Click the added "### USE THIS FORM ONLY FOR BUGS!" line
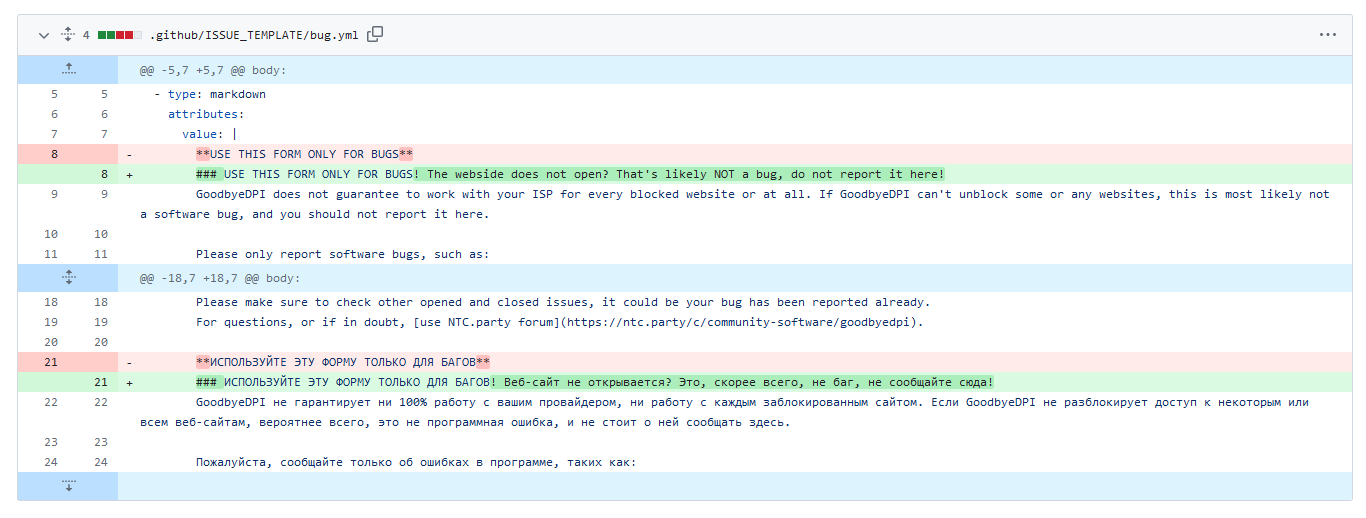Screen dimensions: 1366x518 pos(570,174)
